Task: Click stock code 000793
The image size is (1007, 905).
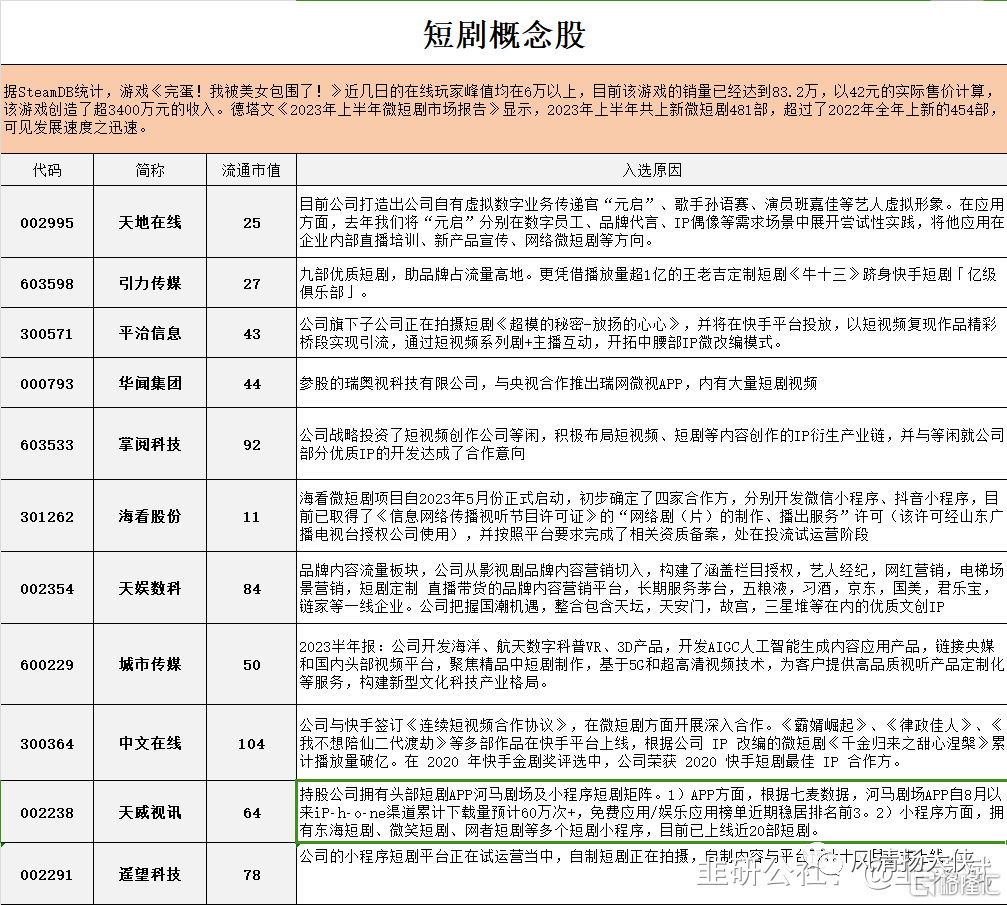Action: (47, 383)
